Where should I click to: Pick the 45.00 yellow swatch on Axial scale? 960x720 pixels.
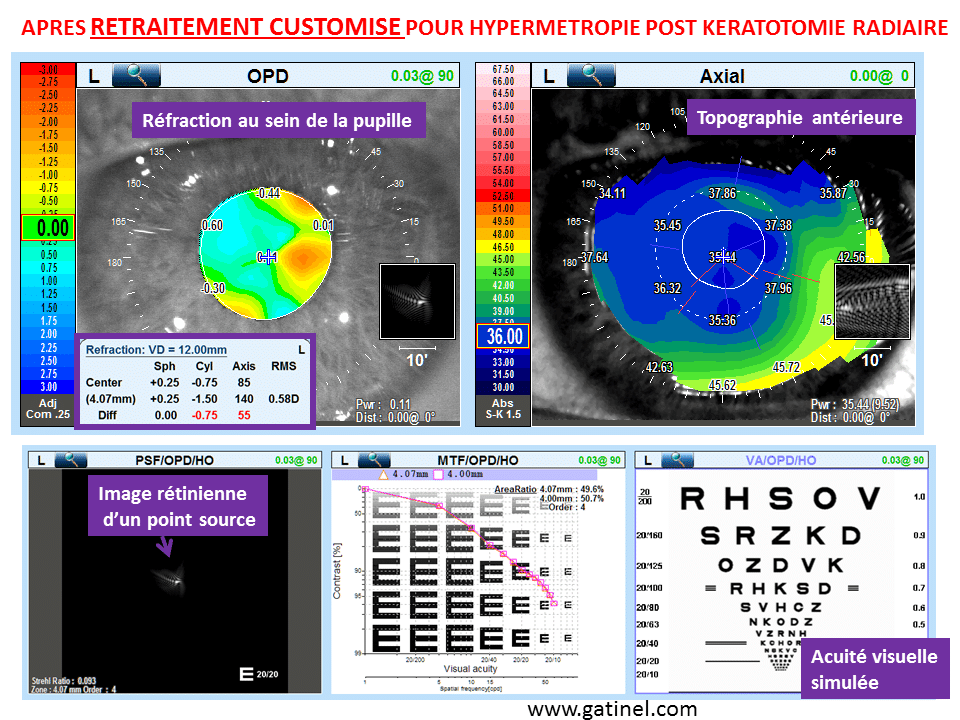pos(503,260)
